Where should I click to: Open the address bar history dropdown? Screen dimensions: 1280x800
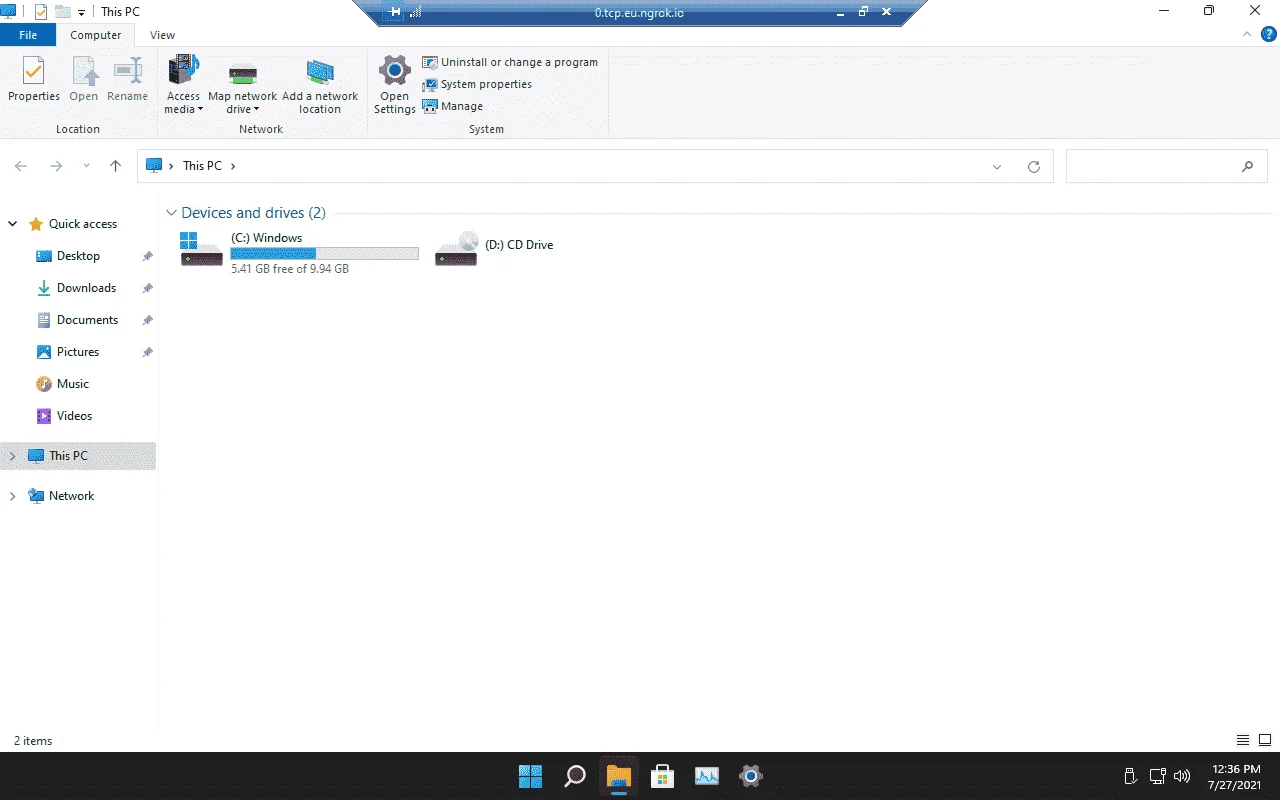[997, 167]
